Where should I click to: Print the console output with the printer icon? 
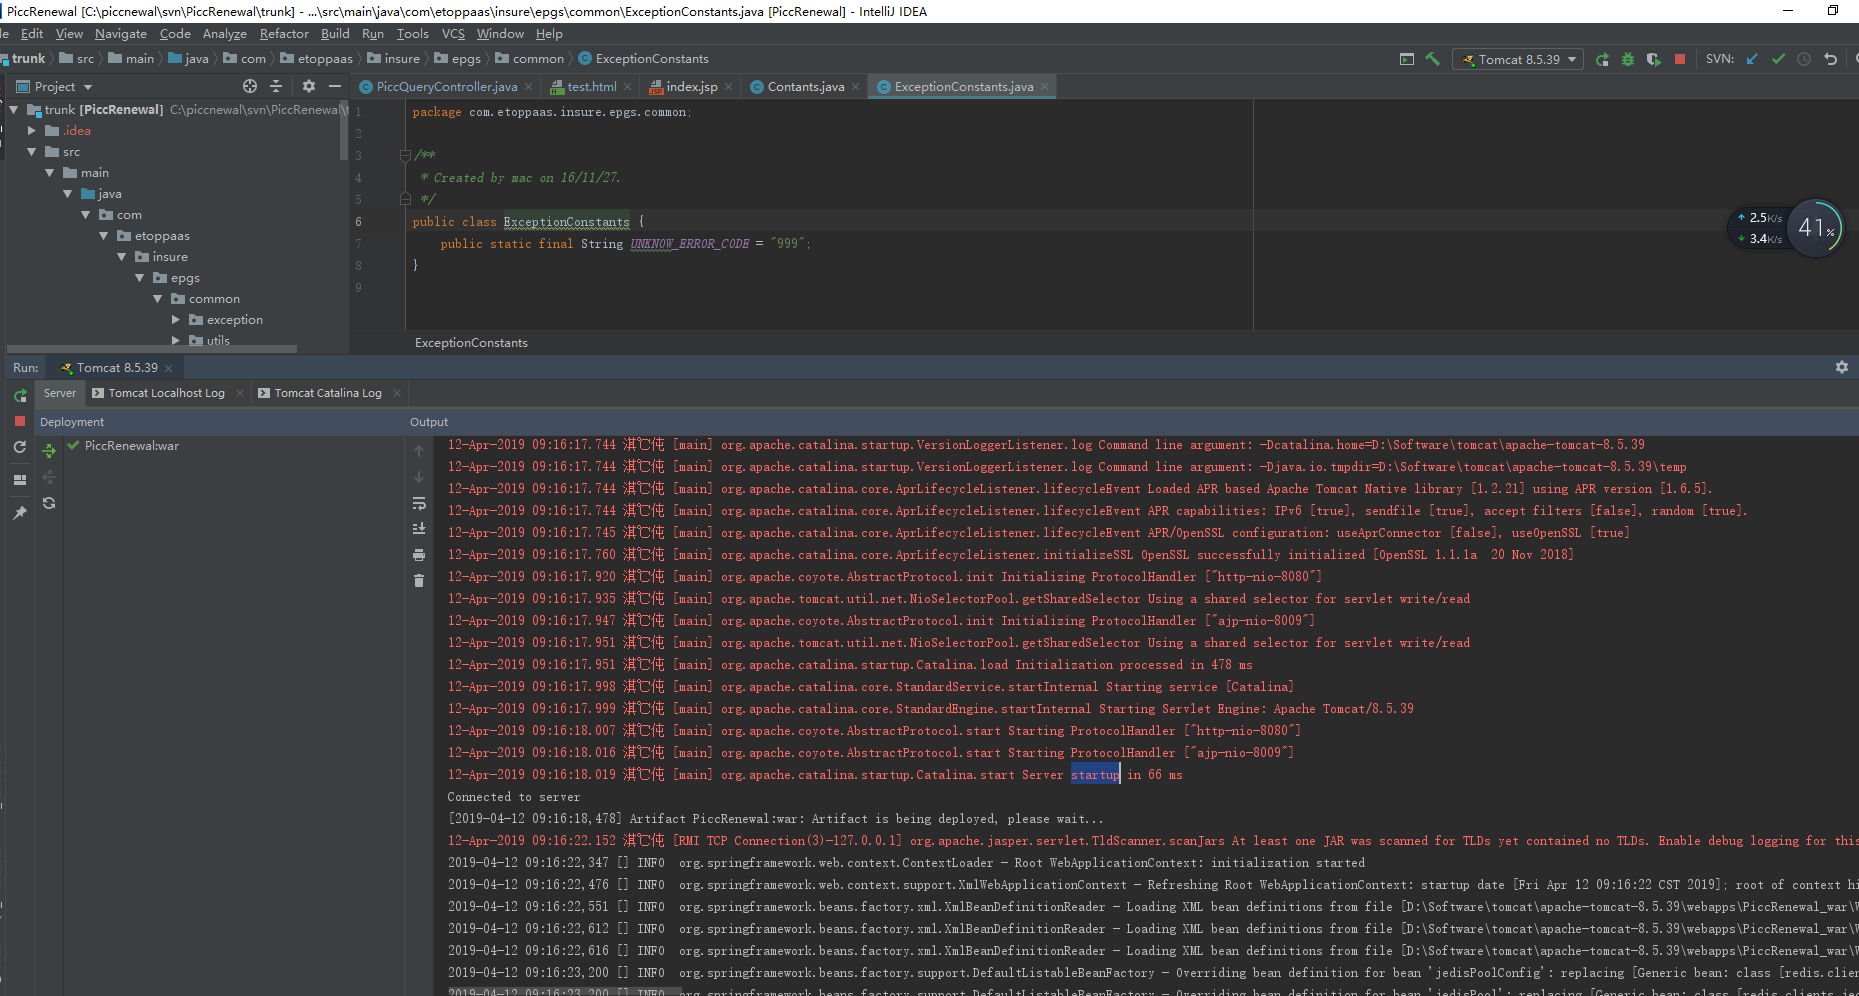click(x=419, y=554)
